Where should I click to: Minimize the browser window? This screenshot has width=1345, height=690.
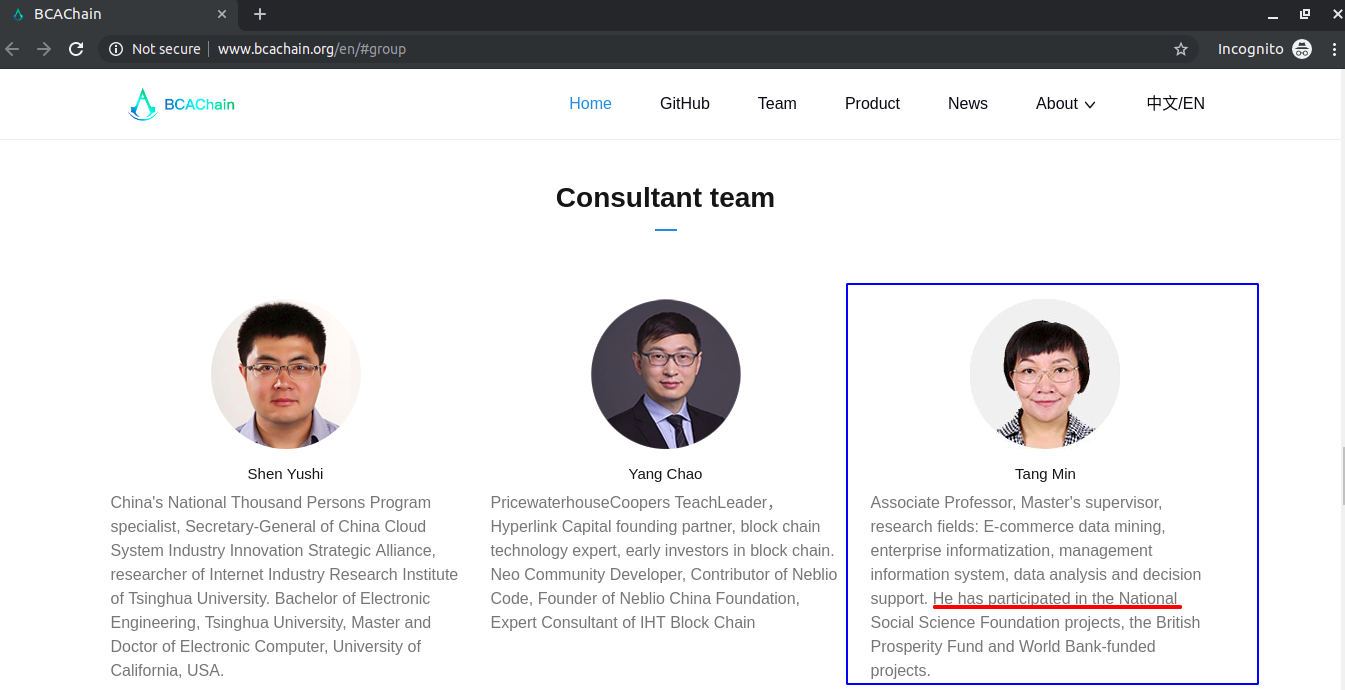(x=1273, y=15)
